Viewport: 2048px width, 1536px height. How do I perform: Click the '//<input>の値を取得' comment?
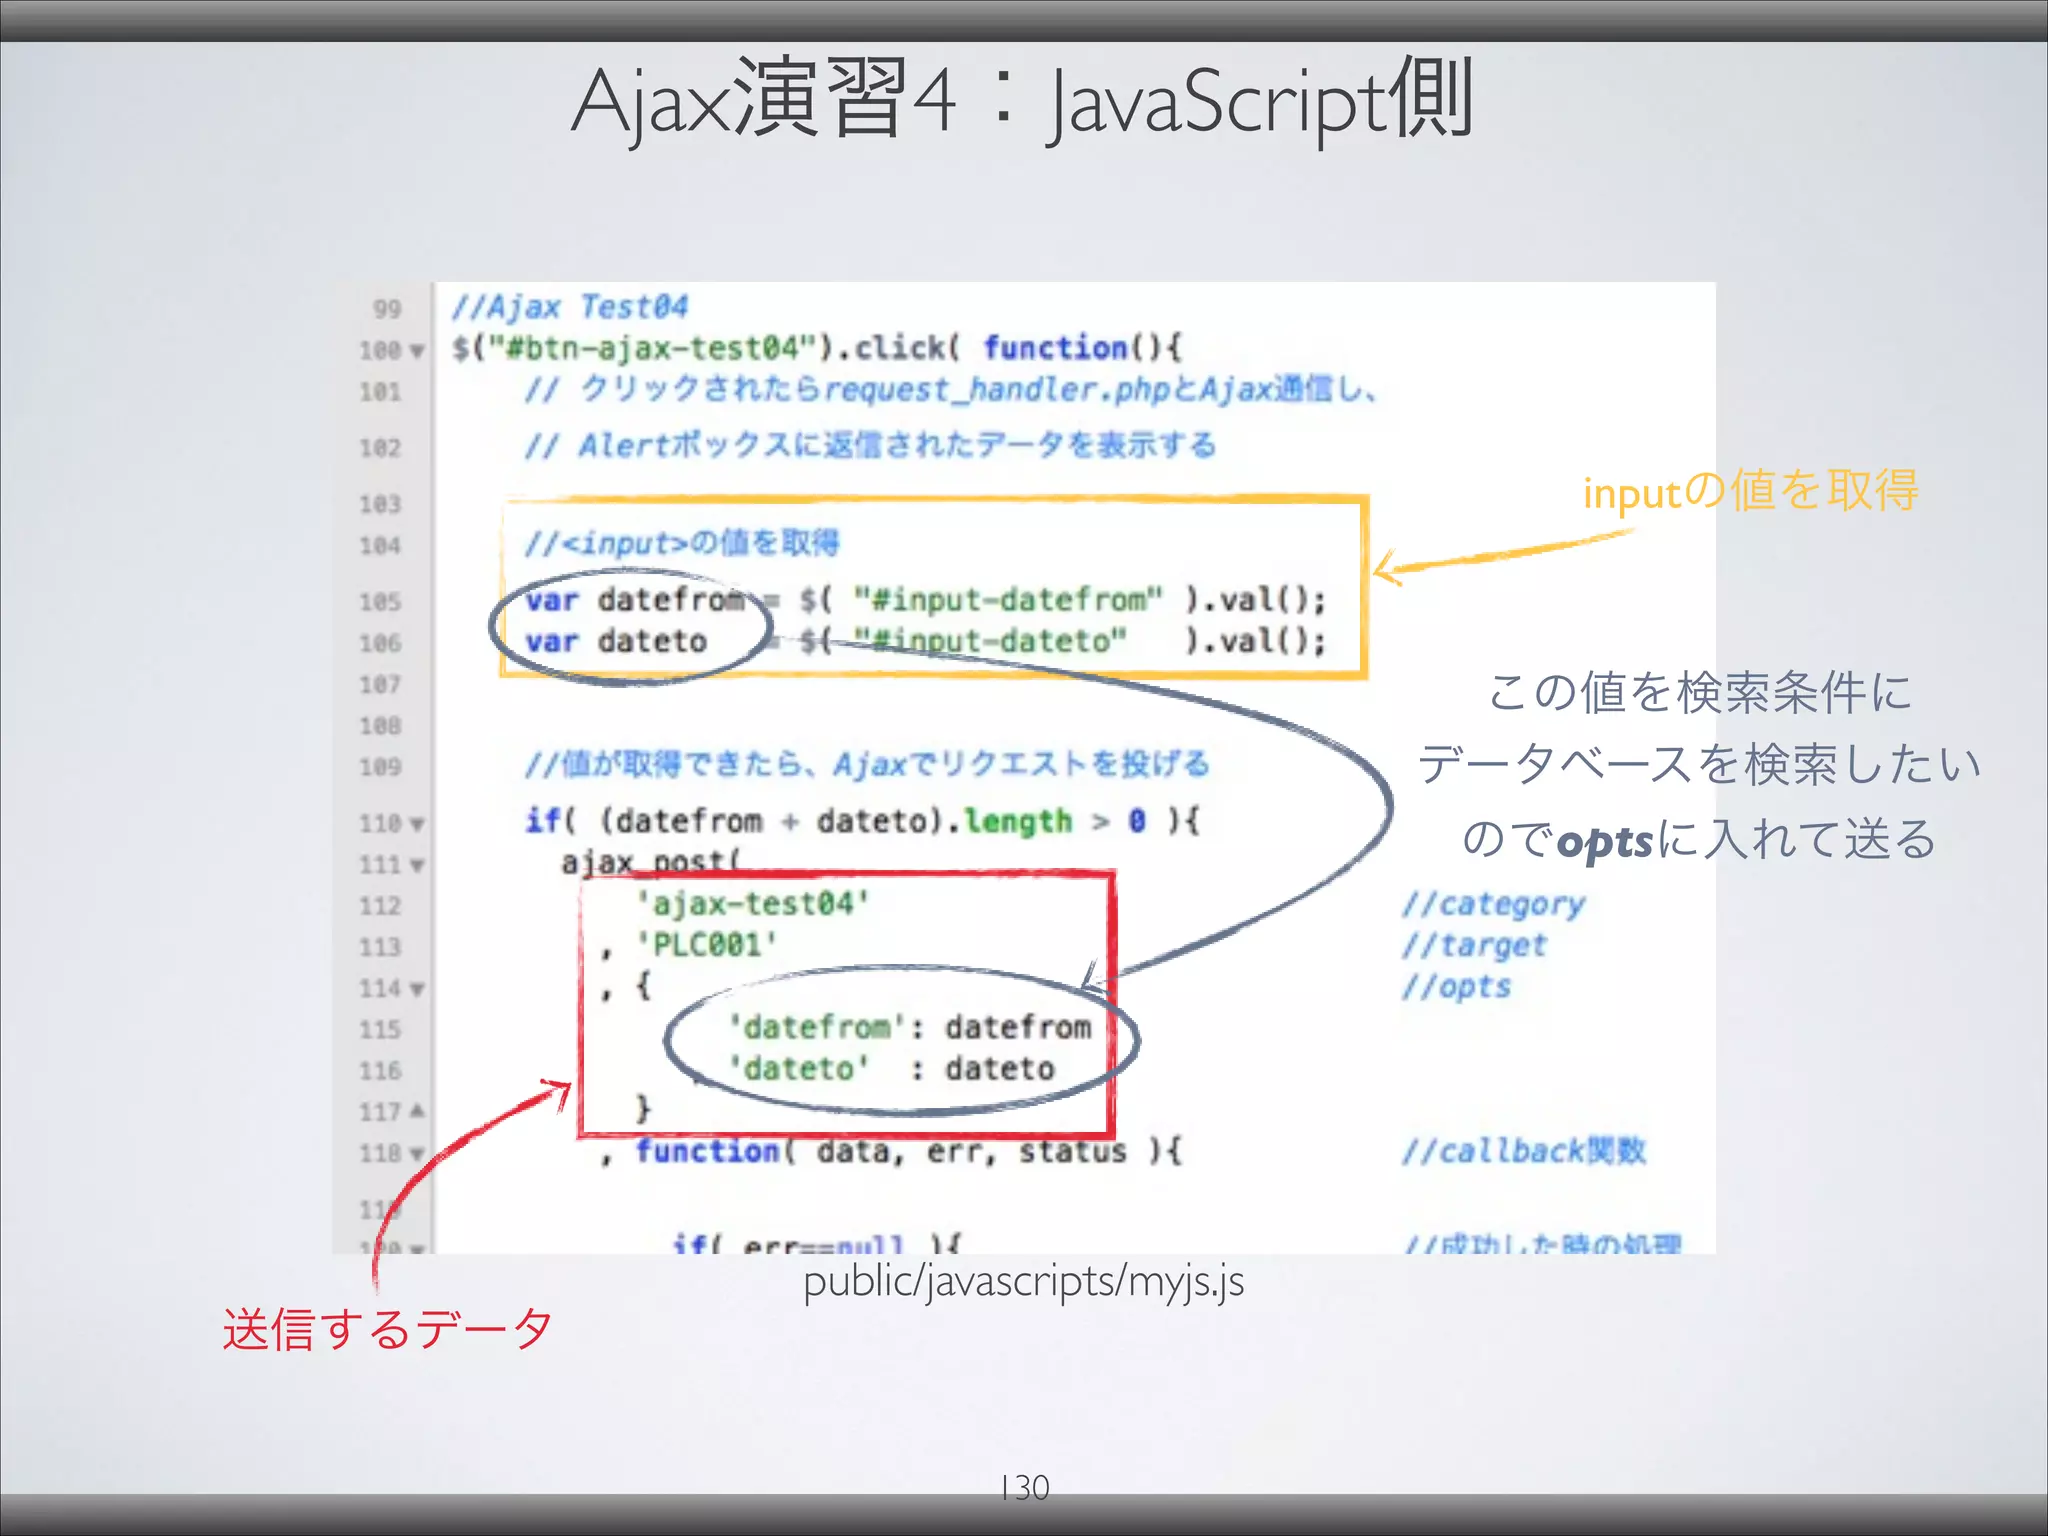682,543
